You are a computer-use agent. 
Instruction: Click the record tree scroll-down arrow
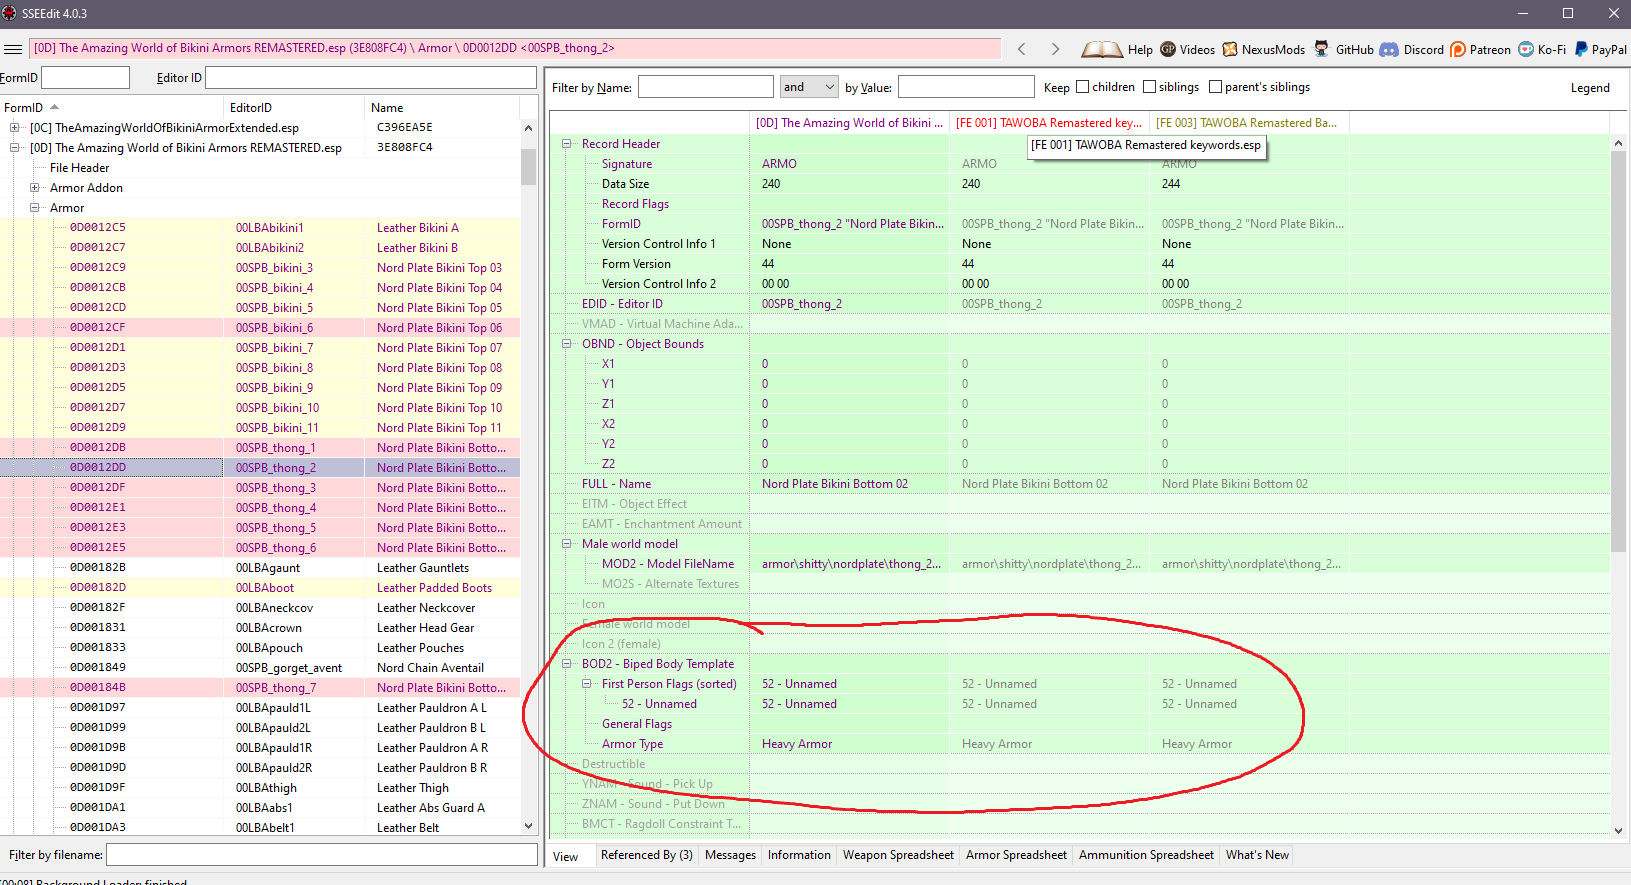(x=529, y=826)
